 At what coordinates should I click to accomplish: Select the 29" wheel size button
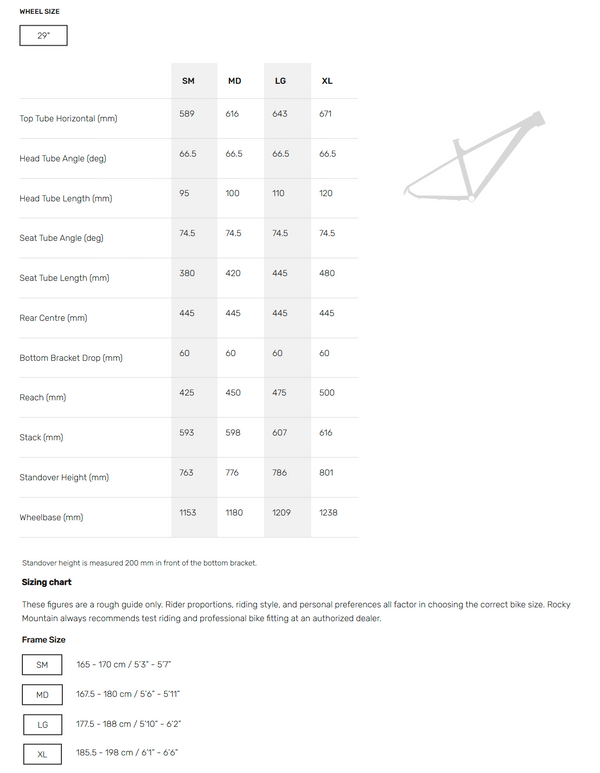(x=43, y=35)
